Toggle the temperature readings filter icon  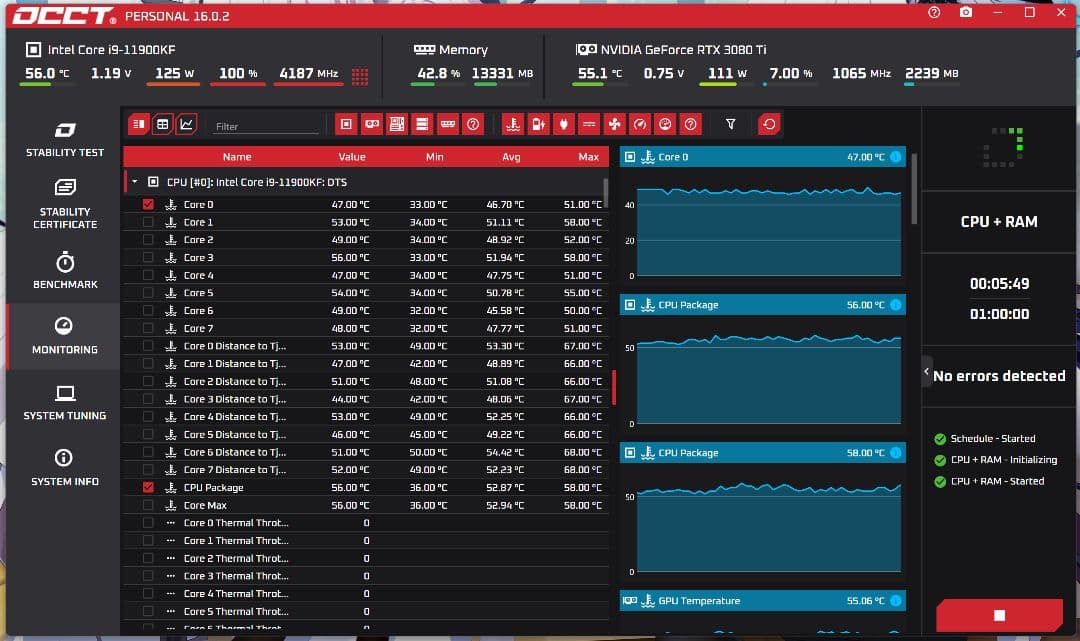(513, 125)
